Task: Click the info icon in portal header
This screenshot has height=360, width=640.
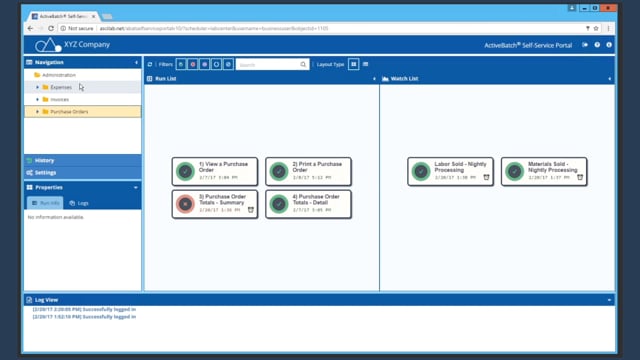Action: pyautogui.click(x=609, y=45)
